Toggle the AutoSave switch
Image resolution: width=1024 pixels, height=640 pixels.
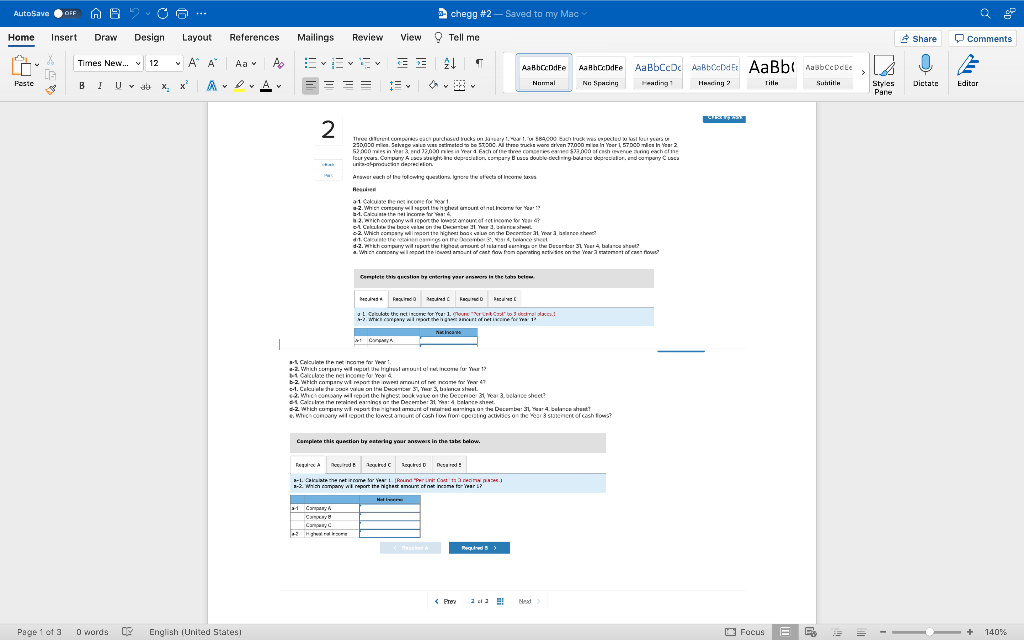click(67, 13)
